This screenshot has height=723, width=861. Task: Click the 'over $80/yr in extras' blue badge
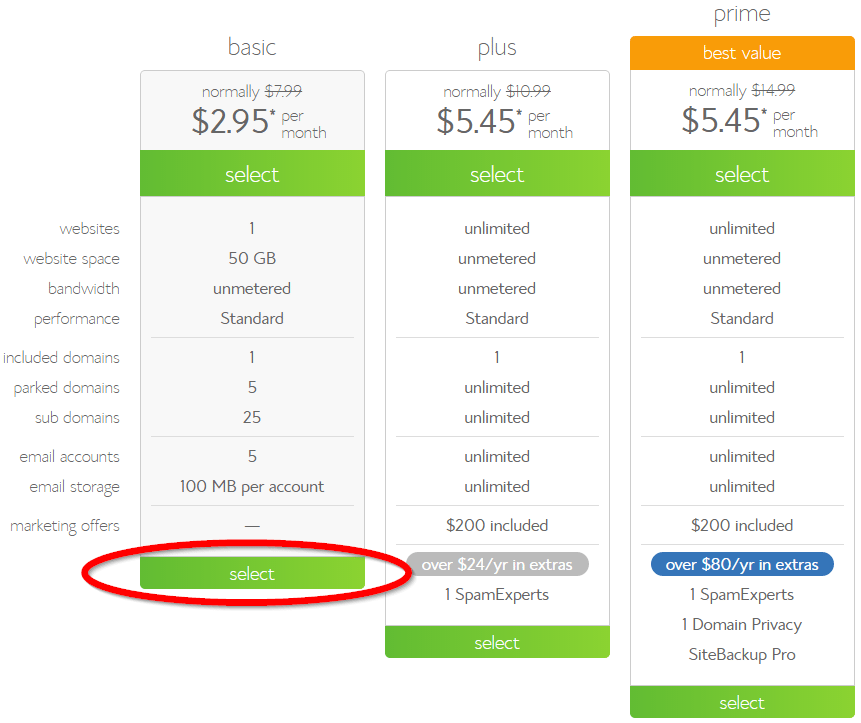[742, 564]
